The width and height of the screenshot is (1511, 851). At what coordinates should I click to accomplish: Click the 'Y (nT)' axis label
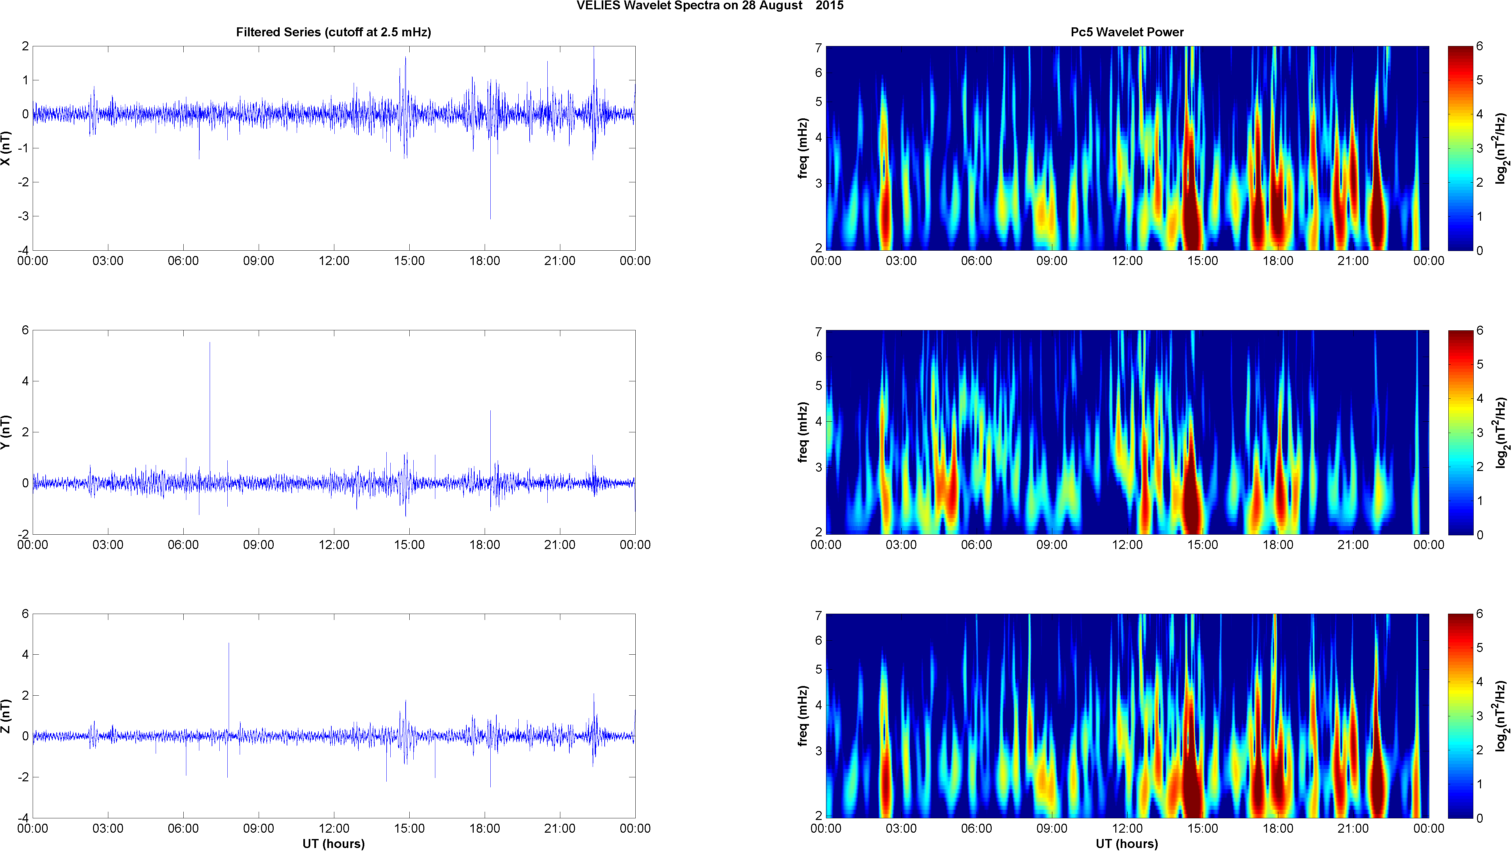point(6,432)
